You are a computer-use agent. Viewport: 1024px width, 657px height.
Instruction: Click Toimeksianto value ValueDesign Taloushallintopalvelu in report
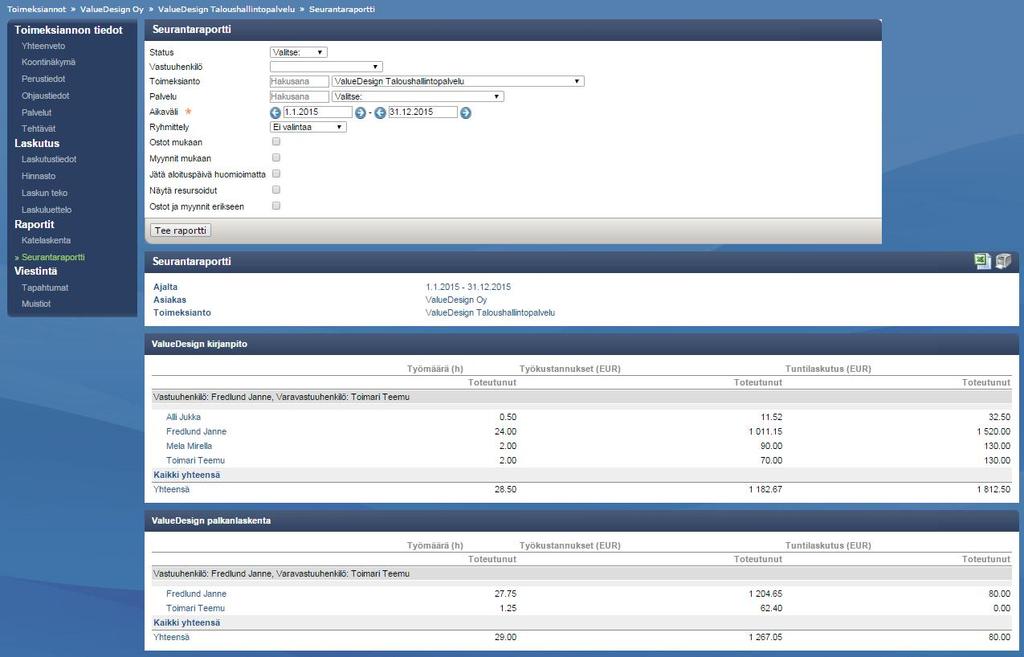(490, 313)
